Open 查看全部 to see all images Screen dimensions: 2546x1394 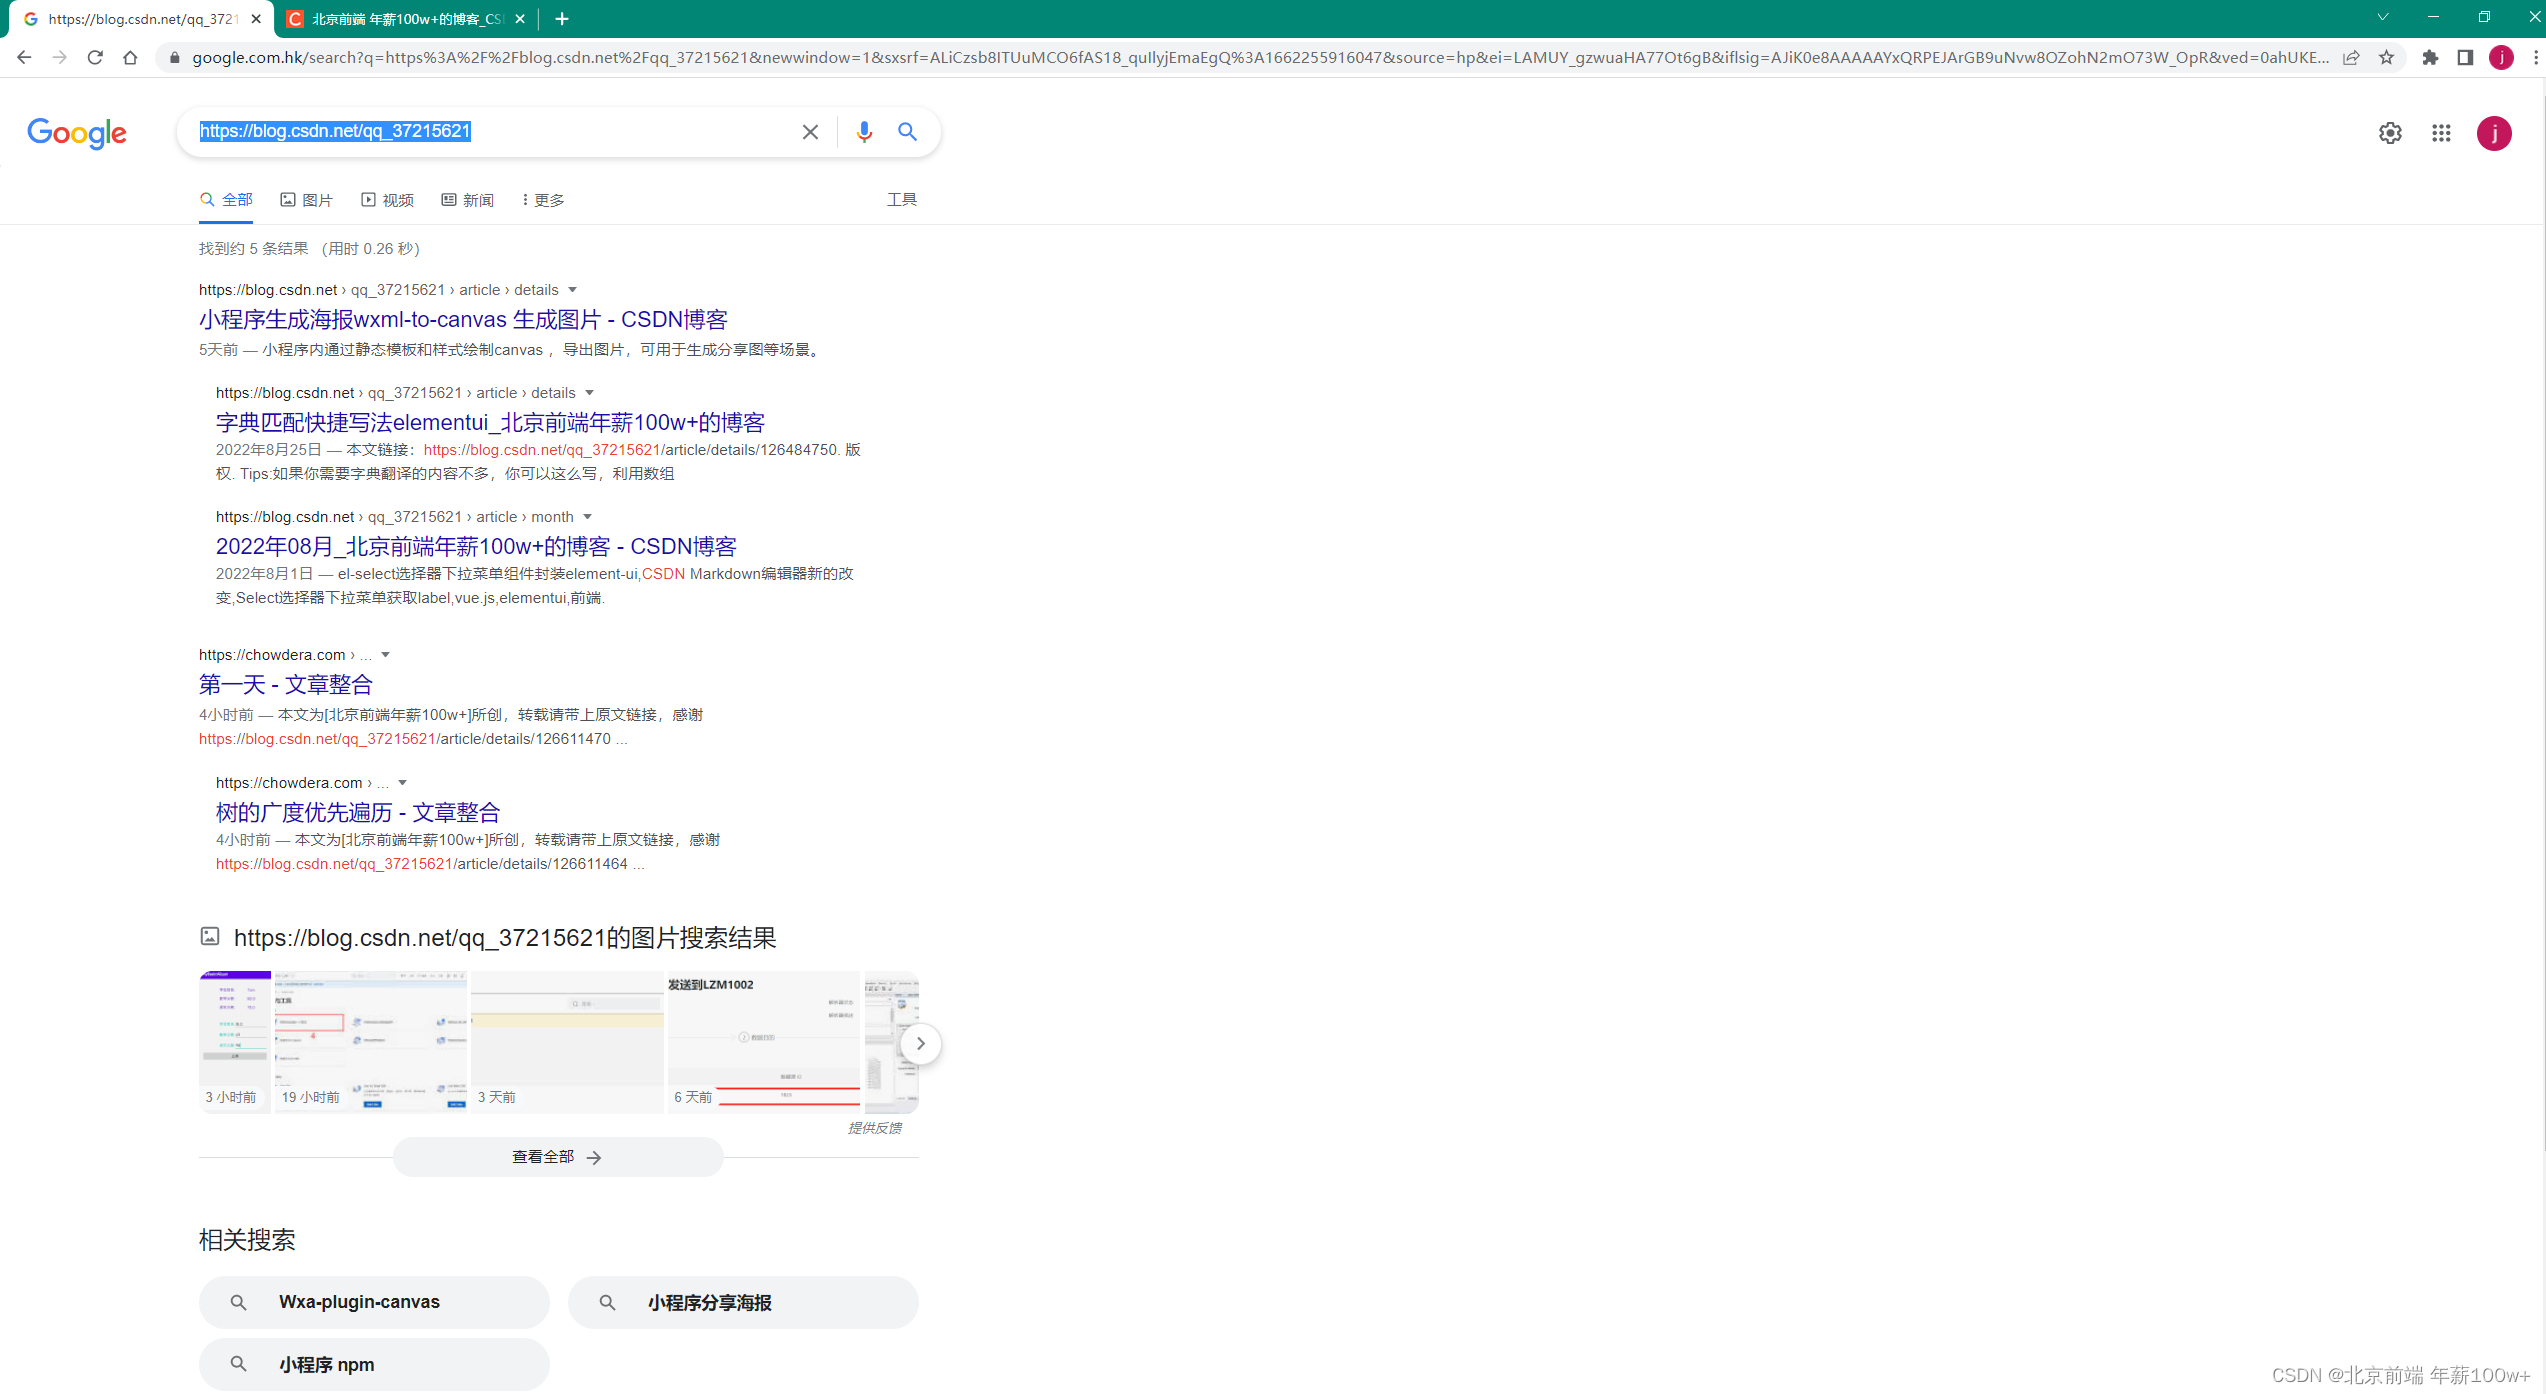(x=556, y=1156)
